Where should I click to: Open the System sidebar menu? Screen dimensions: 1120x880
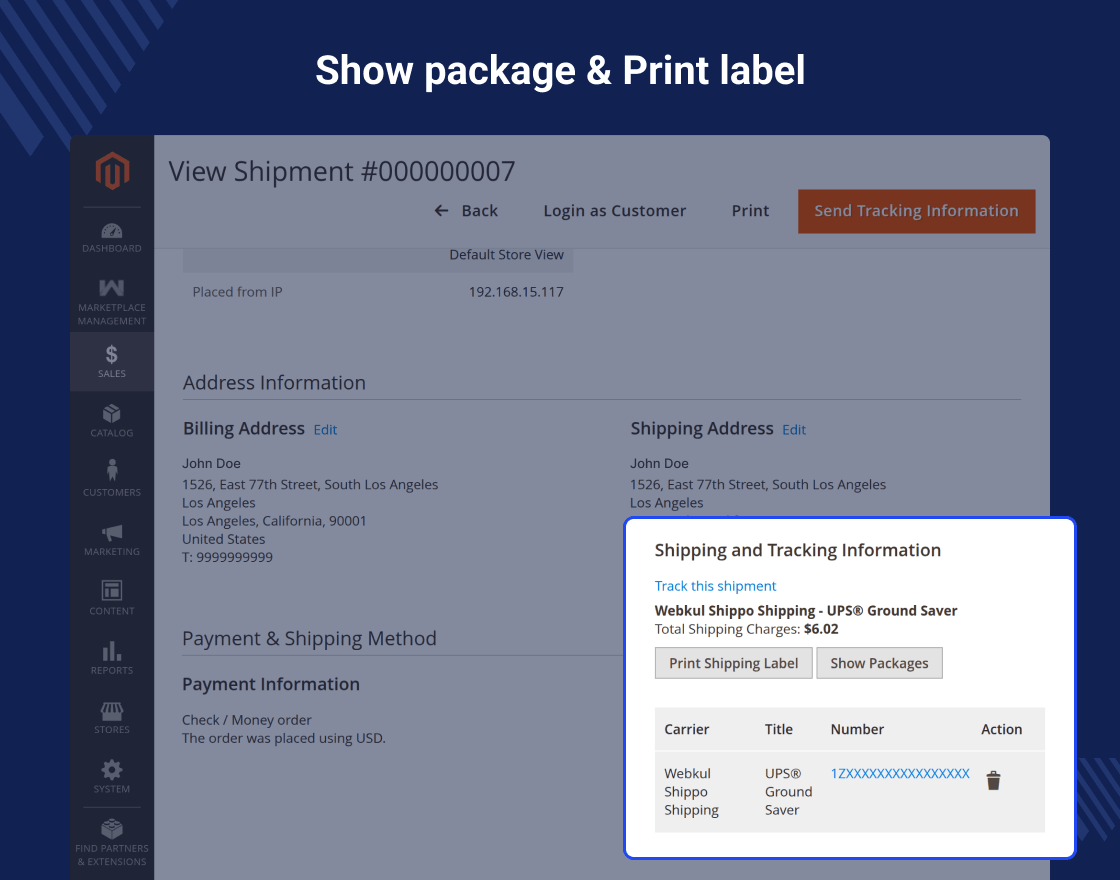[x=111, y=776]
